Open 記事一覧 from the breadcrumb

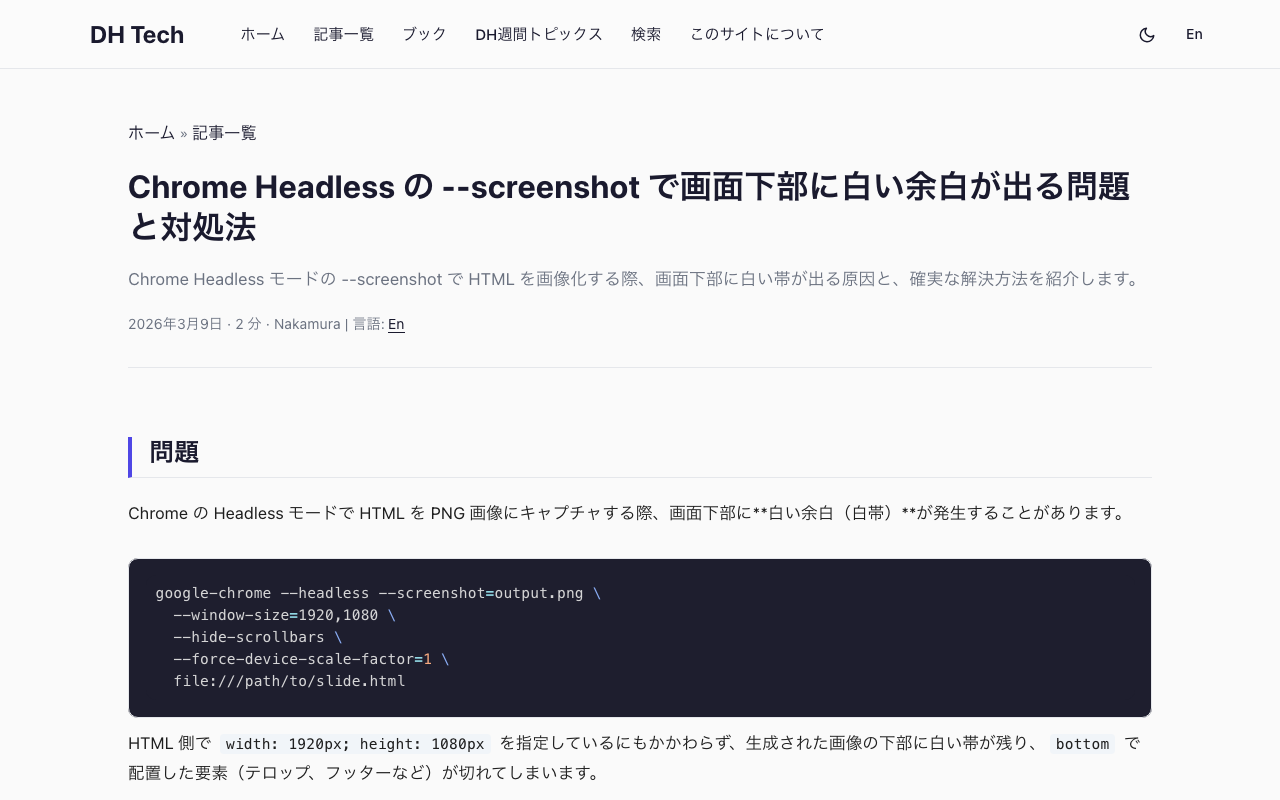tap(224, 132)
